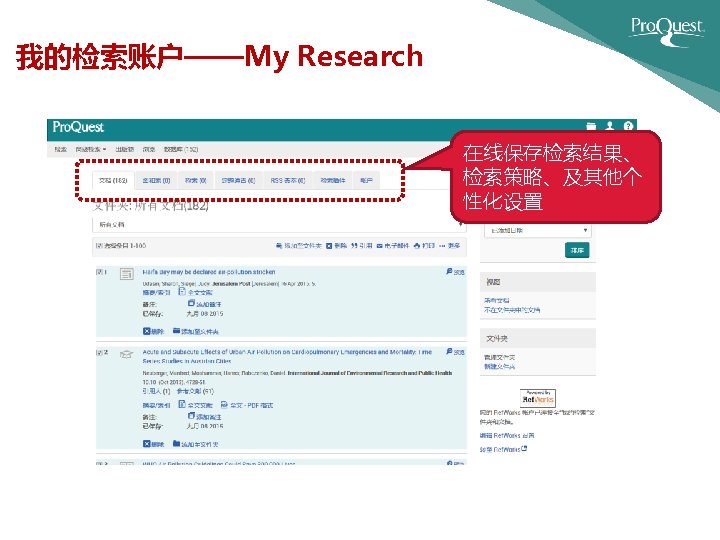Screen dimensions: 720x540
Task: Click the external link icon beside 登录 RefWorks
Action: (524, 449)
